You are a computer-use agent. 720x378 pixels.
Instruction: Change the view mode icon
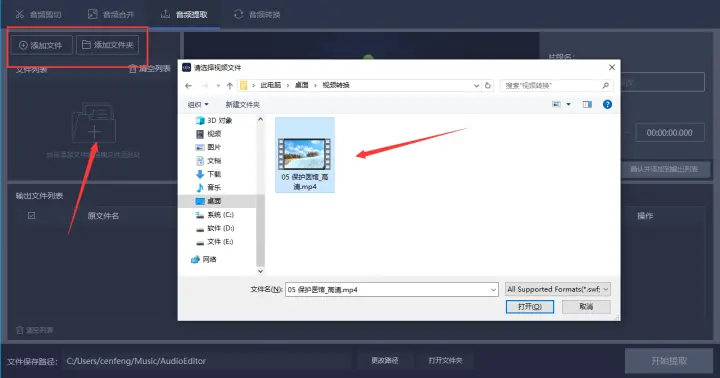coord(557,104)
